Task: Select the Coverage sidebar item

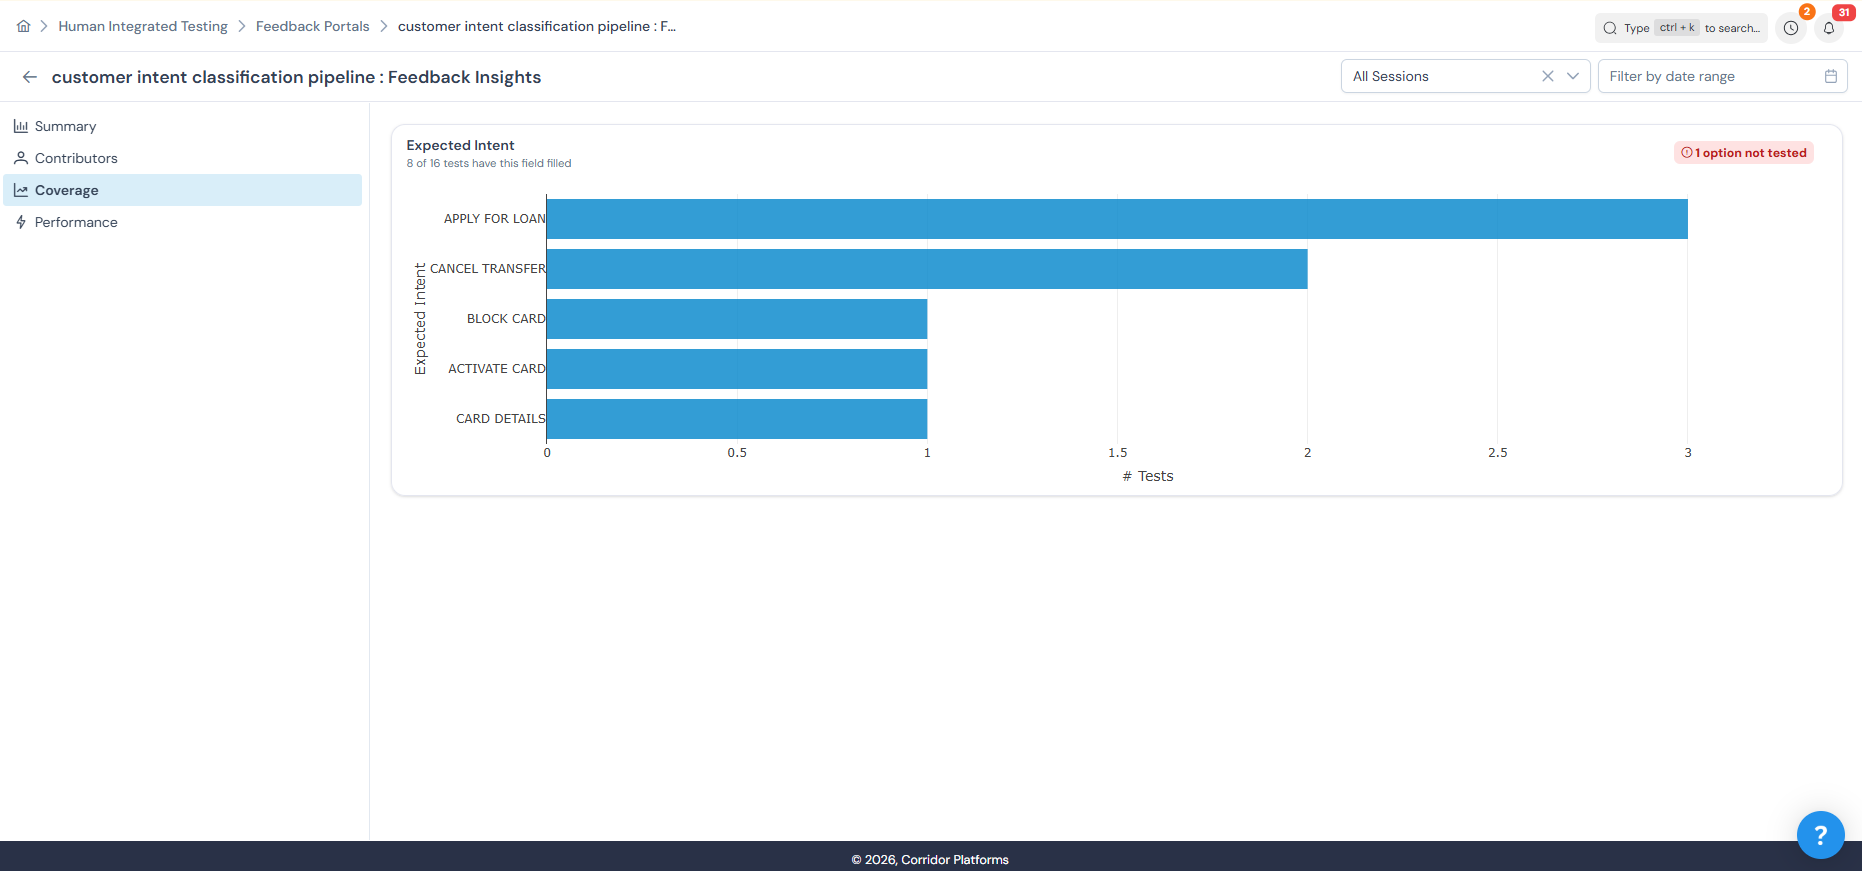Action: pos(66,190)
